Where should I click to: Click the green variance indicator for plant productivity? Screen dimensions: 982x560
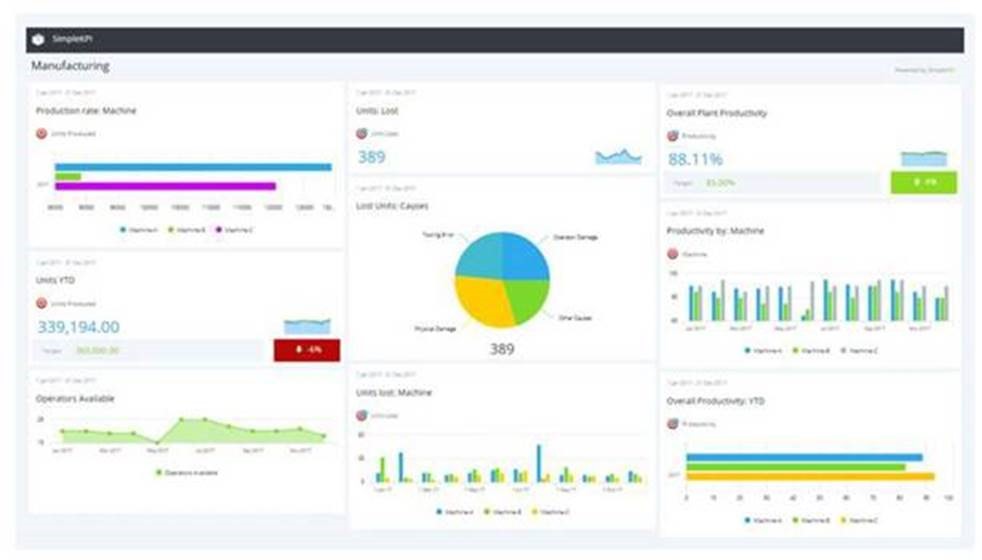pyautogui.click(x=923, y=182)
